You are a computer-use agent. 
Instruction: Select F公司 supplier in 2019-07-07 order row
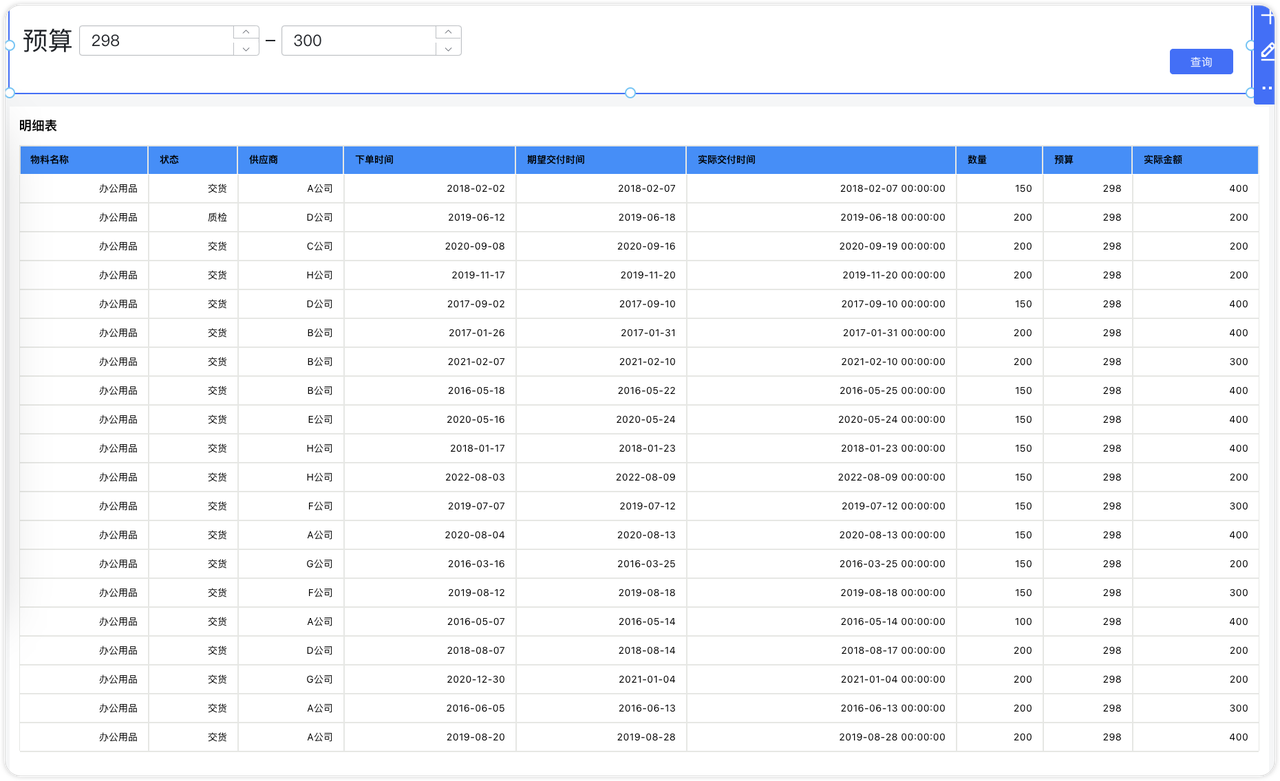291,506
